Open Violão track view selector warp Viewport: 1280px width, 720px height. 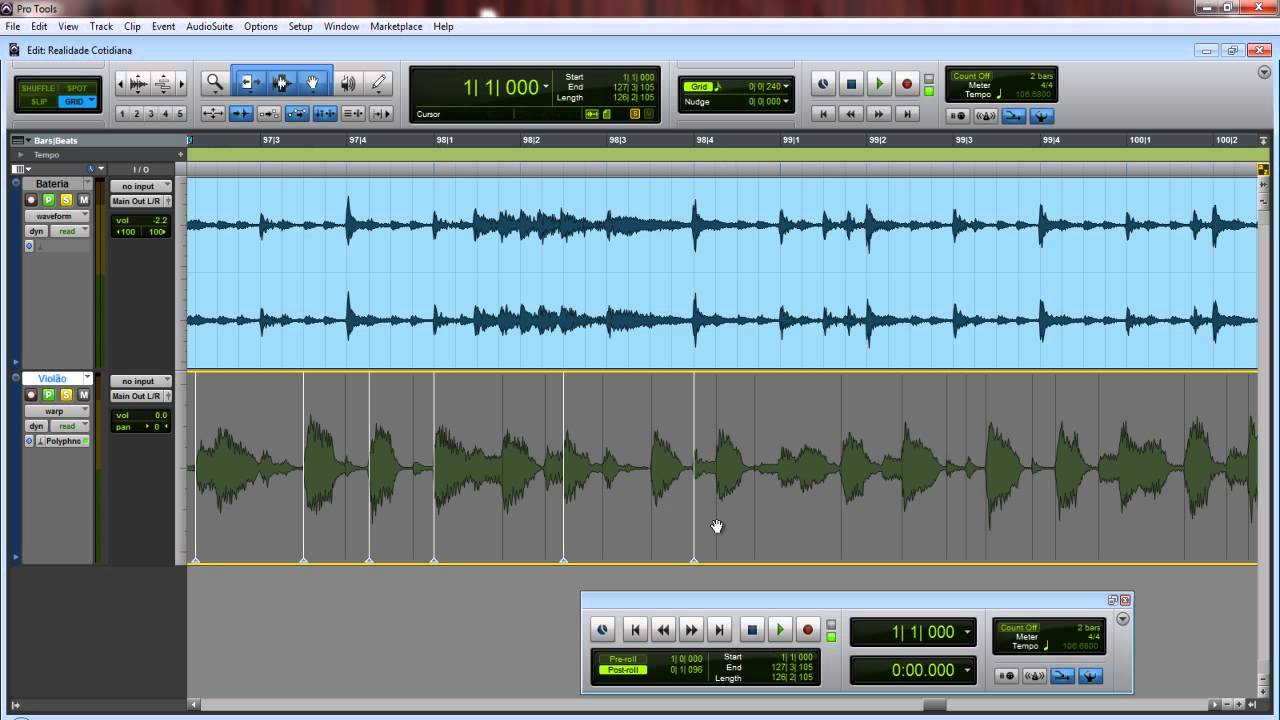[x=57, y=411]
